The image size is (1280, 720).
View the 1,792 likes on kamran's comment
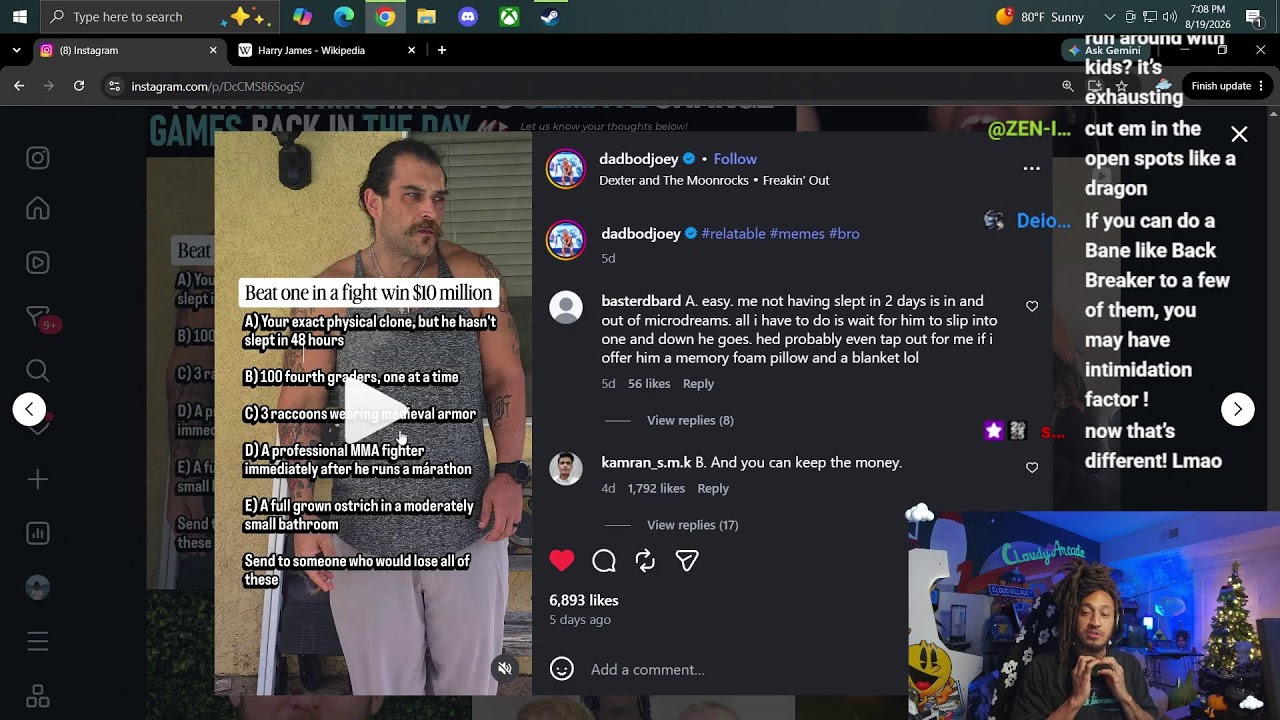(656, 488)
